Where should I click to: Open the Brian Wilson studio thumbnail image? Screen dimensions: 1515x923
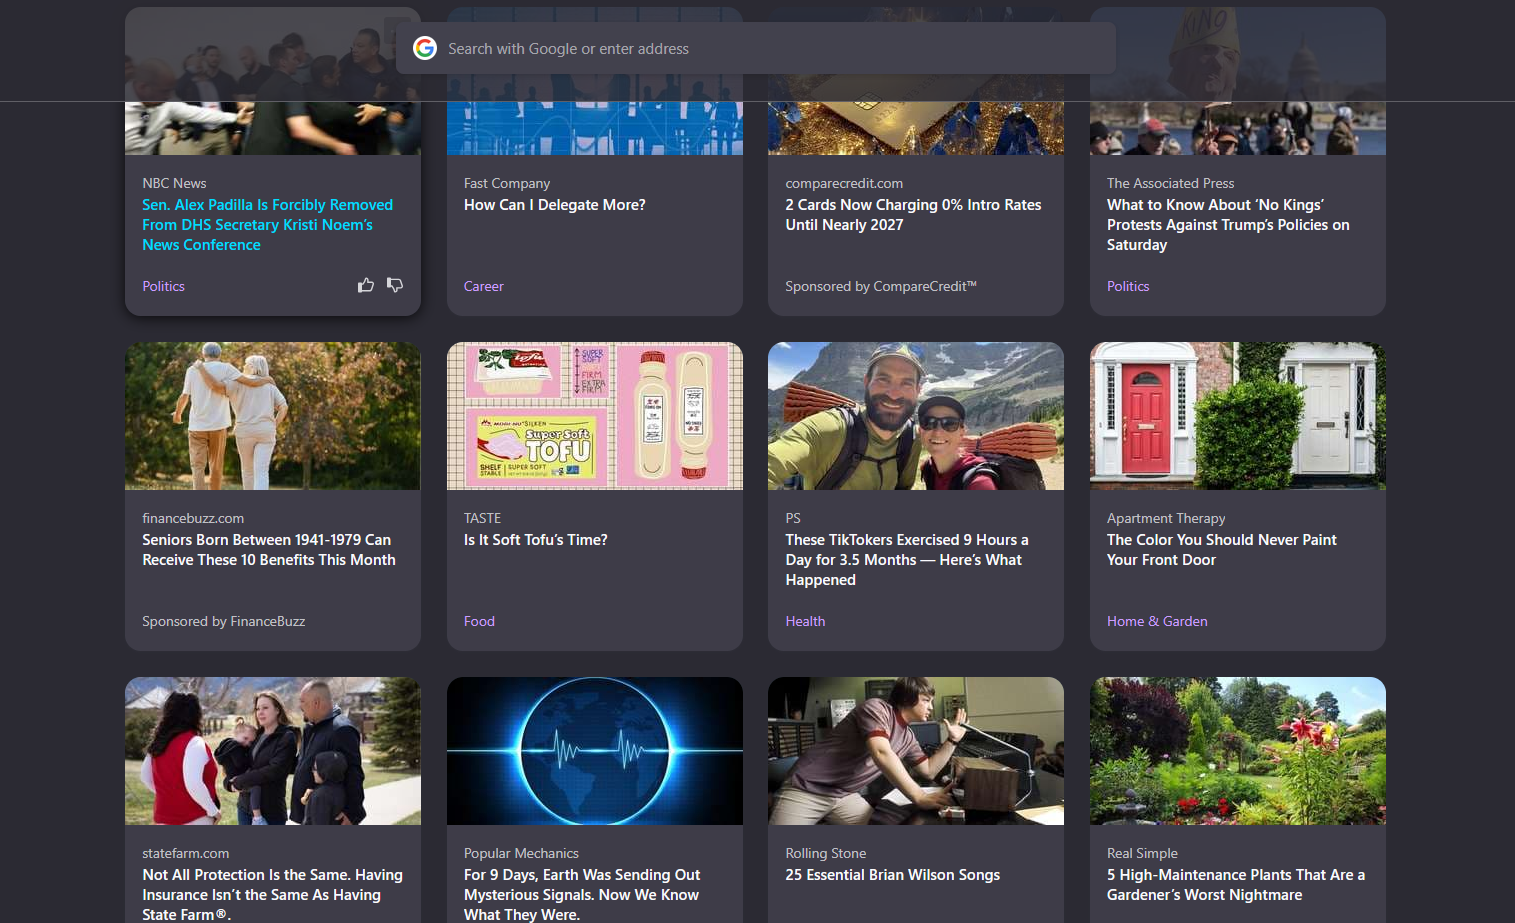[x=916, y=751]
